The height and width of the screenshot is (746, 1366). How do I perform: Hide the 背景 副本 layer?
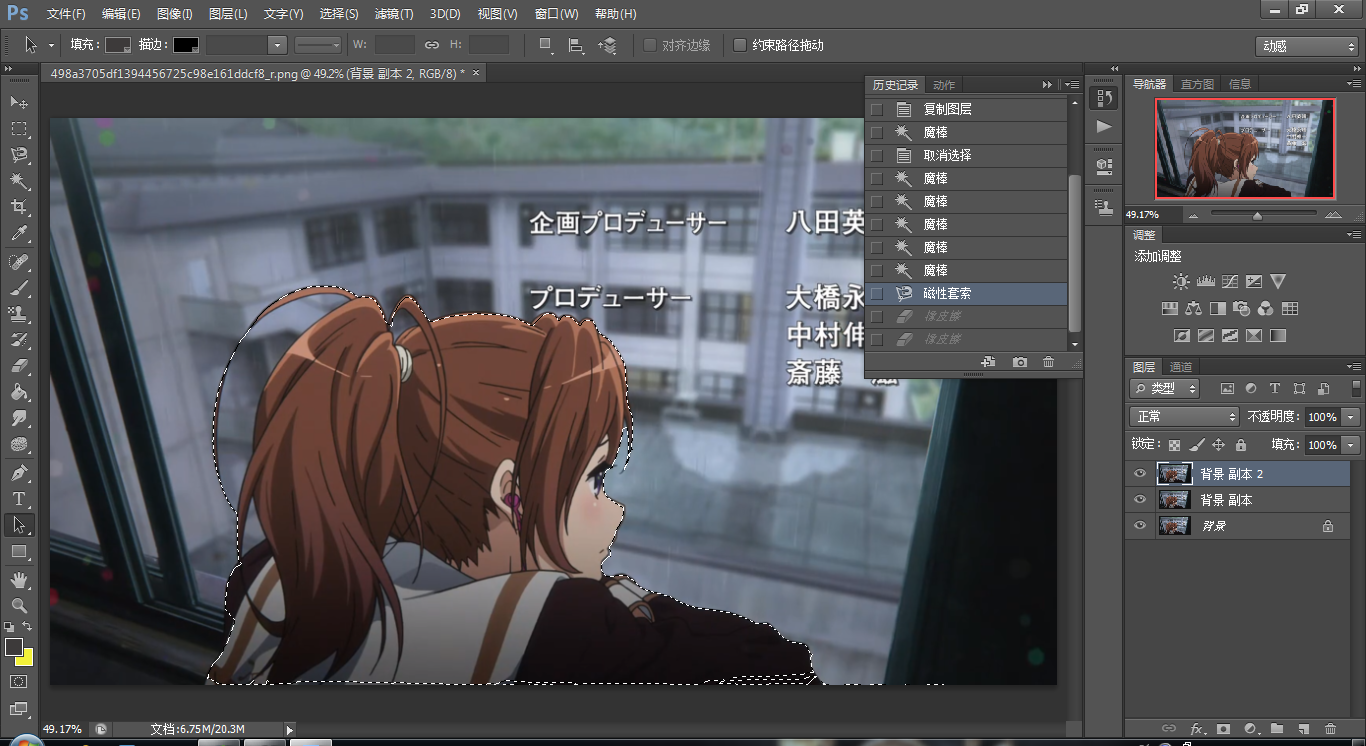click(1140, 500)
